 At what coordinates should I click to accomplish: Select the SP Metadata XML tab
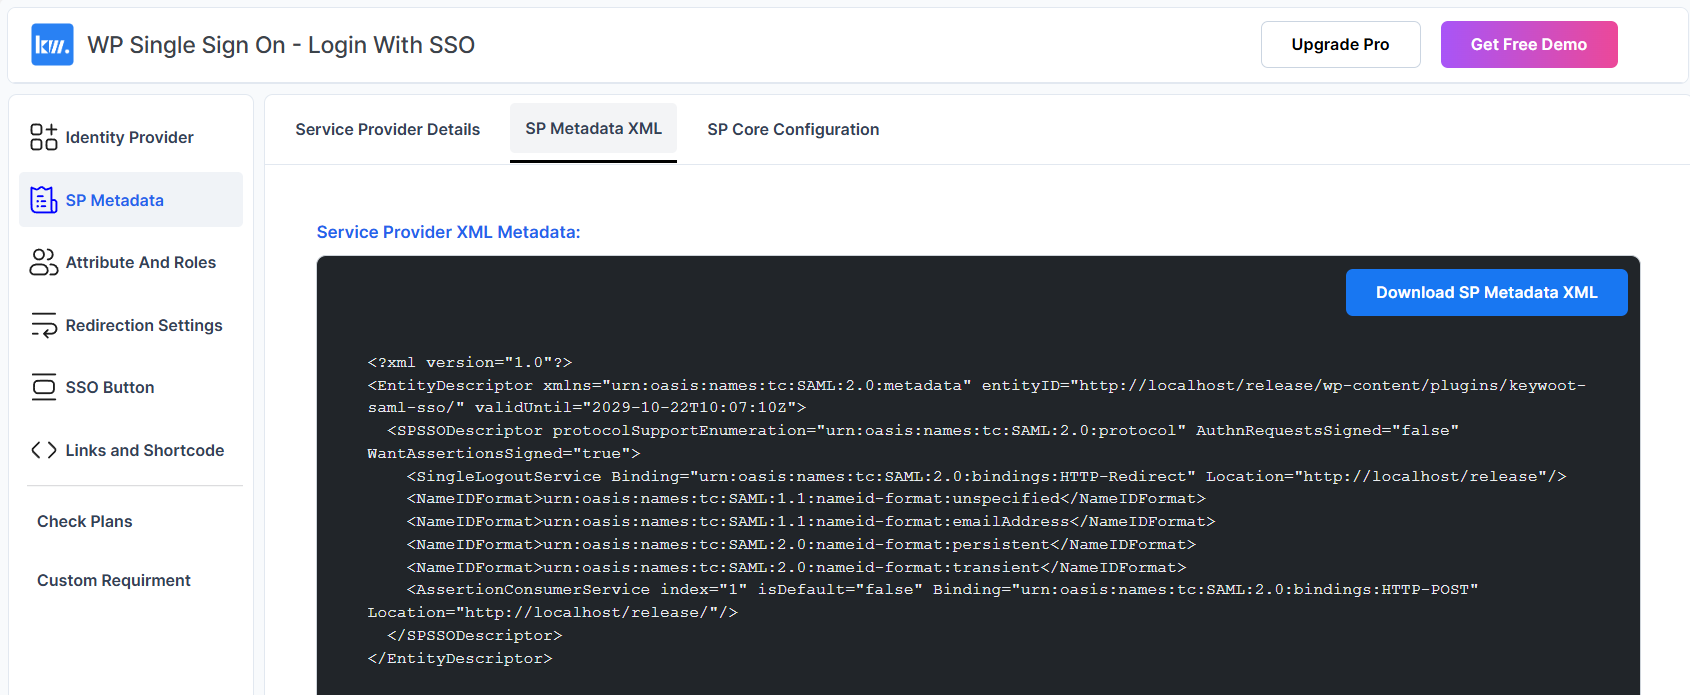[x=593, y=129]
